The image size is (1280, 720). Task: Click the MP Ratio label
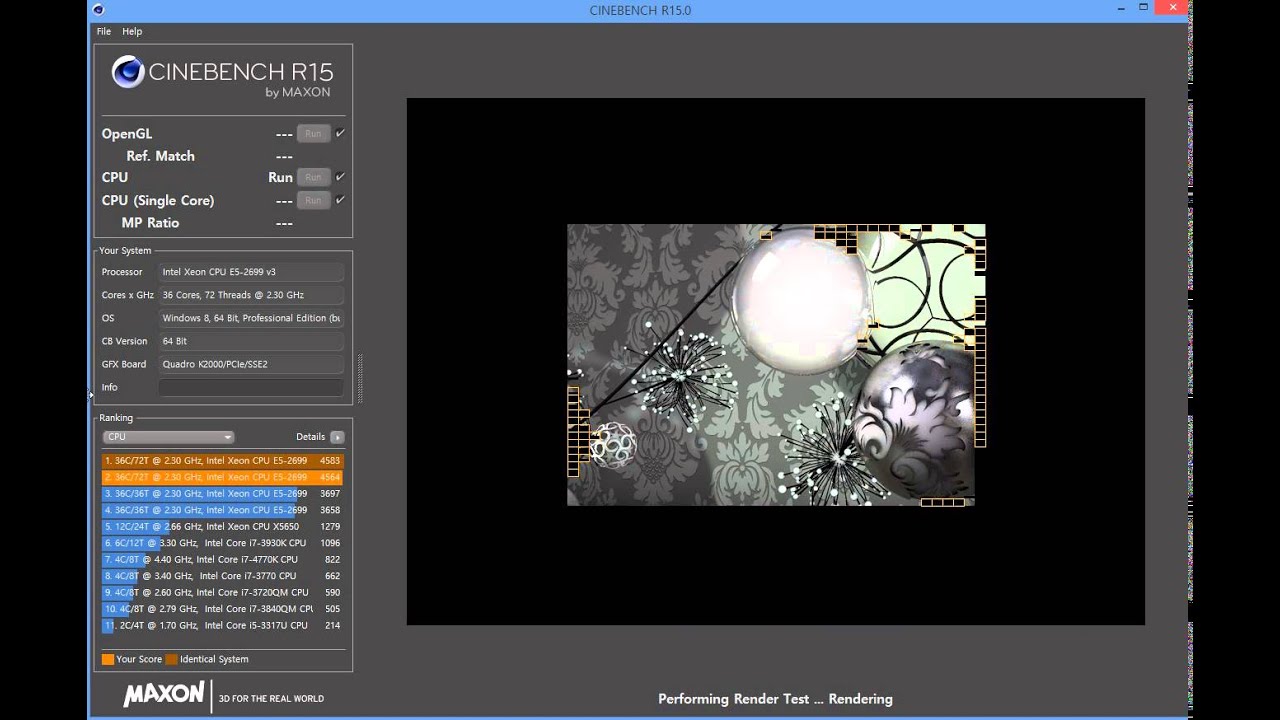pos(150,223)
